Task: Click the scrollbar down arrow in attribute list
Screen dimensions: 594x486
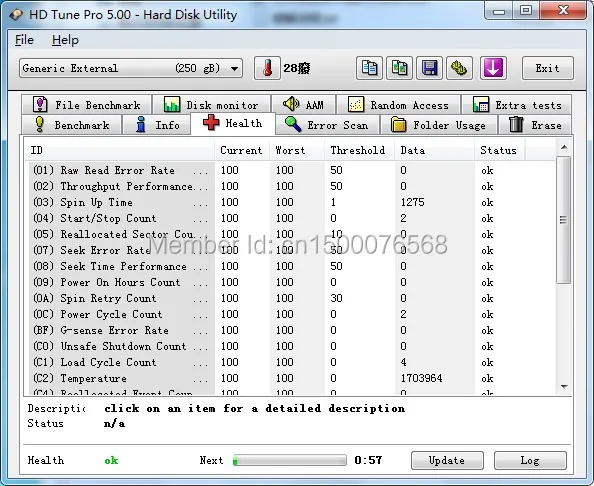Action: (x=564, y=387)
